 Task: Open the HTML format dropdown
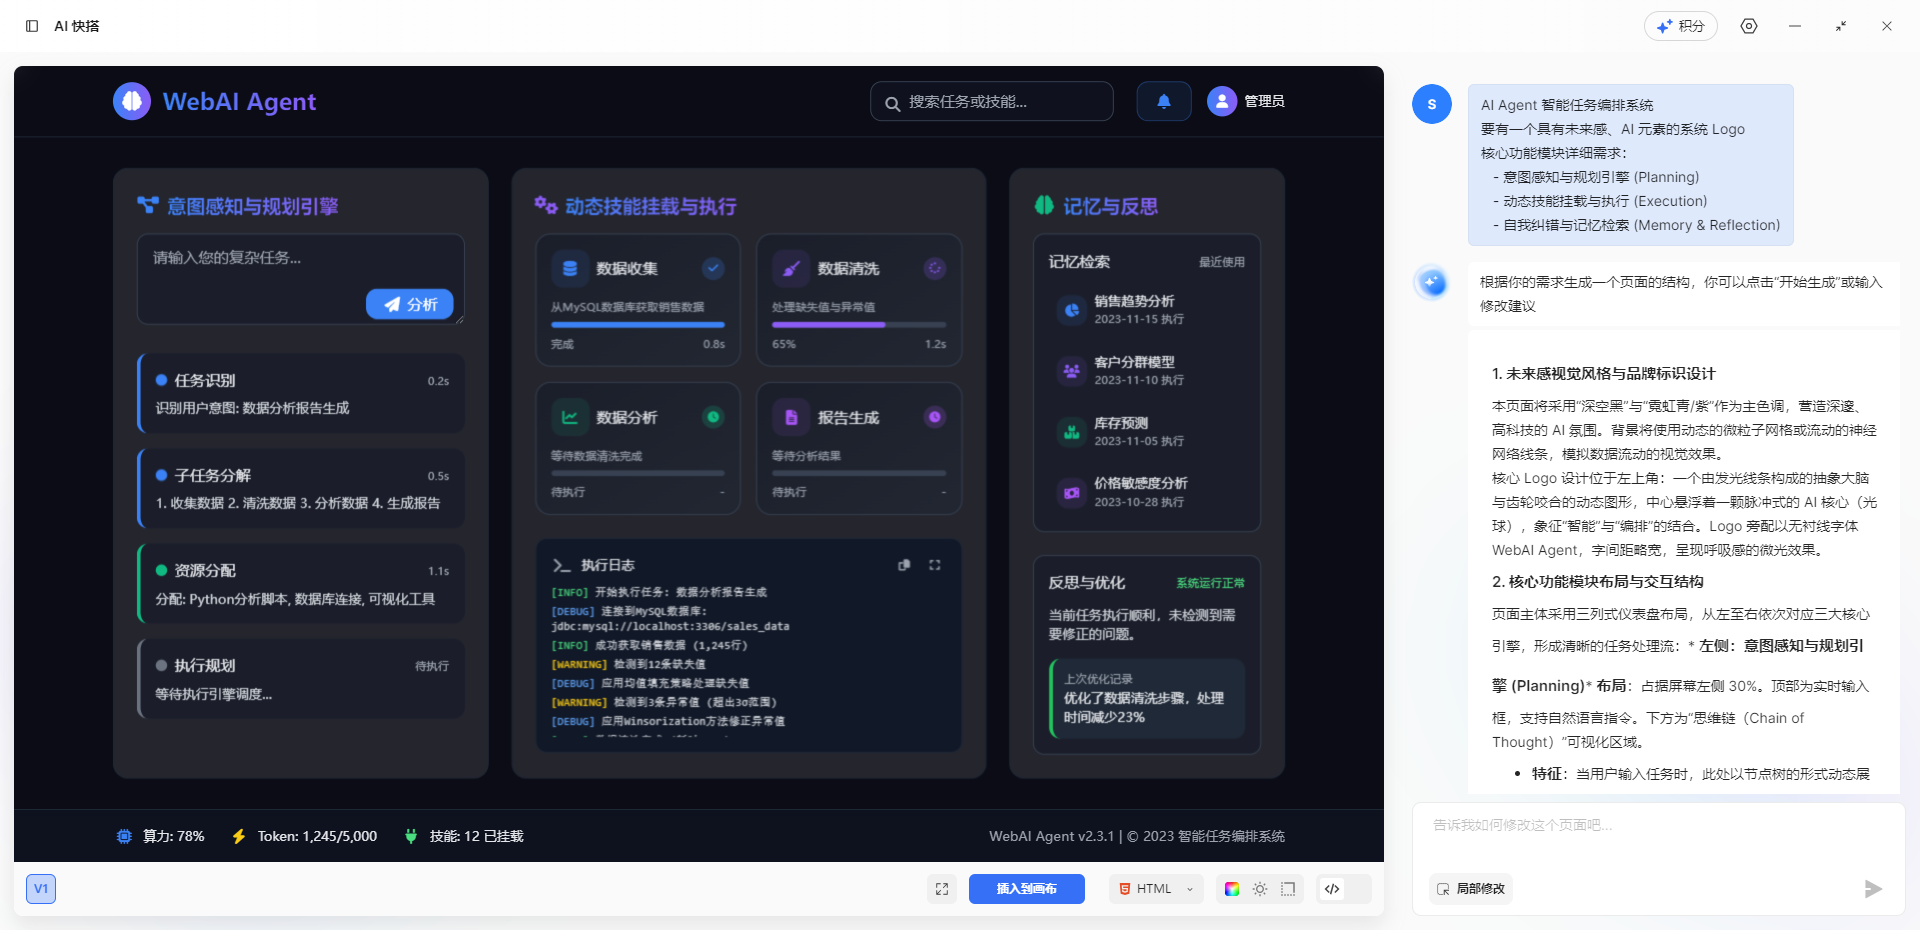click(1155, 889)
